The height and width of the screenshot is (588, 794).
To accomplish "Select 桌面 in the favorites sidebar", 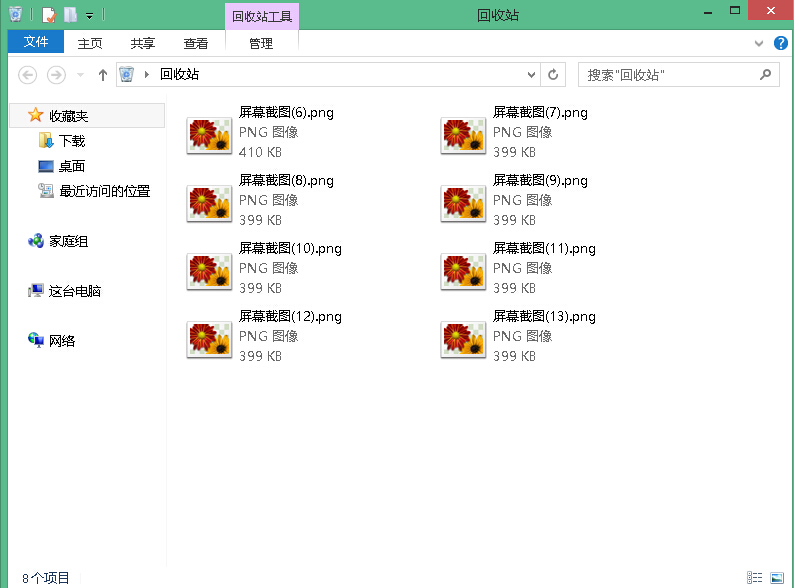I will click(x=71, y=166).
